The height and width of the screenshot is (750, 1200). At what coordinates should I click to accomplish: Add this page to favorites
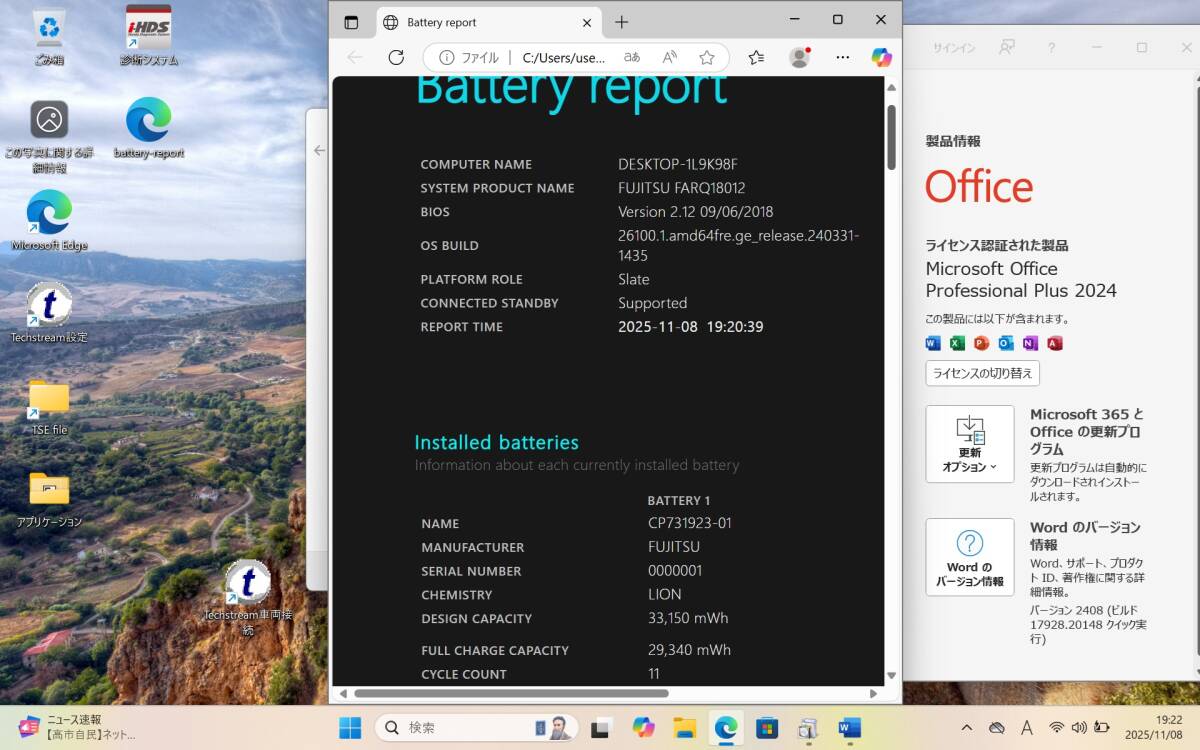[x=707, y=58]
